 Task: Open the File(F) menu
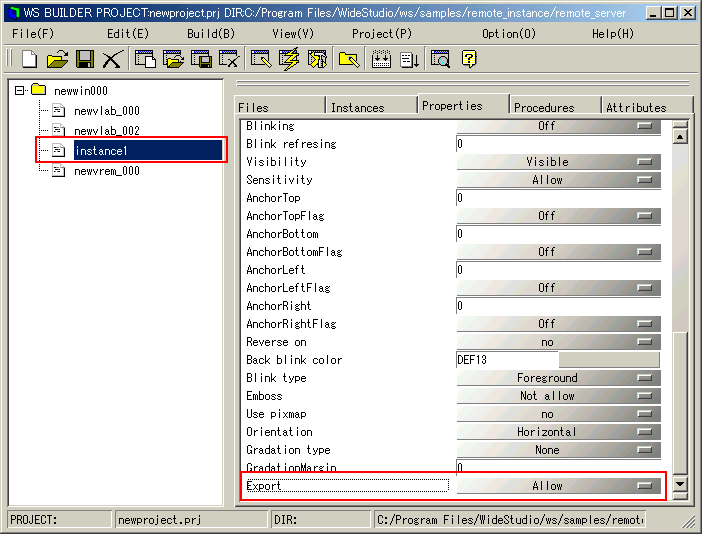(x=33, y=34)
